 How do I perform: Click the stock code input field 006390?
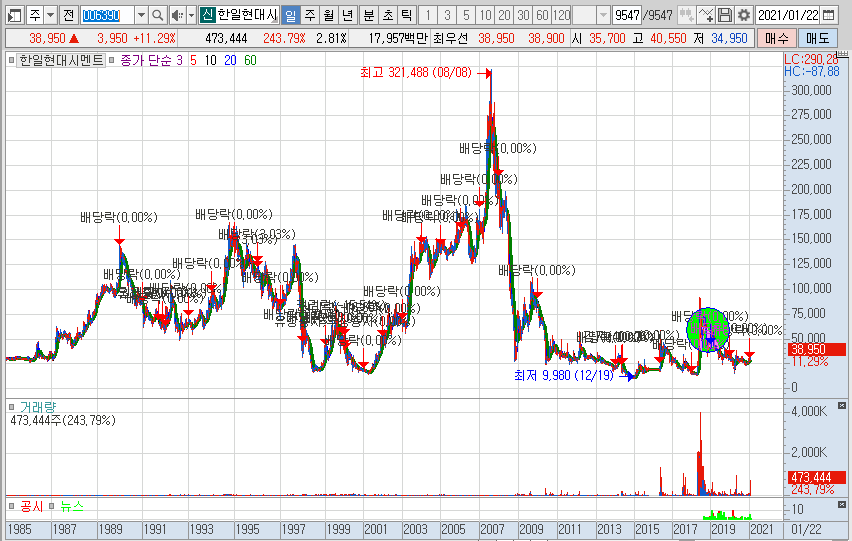pos(105,15)
